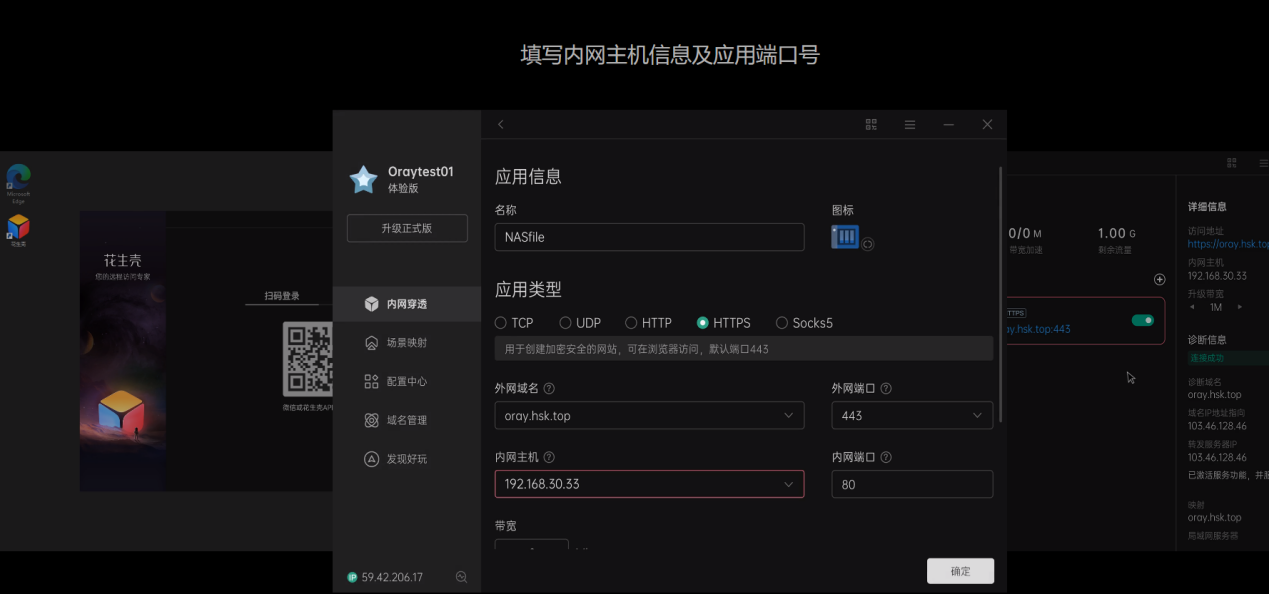Expand the 外网端口 dropdown showing 443
This screenshot has width=1269, height=594.
tap(912, 415)
